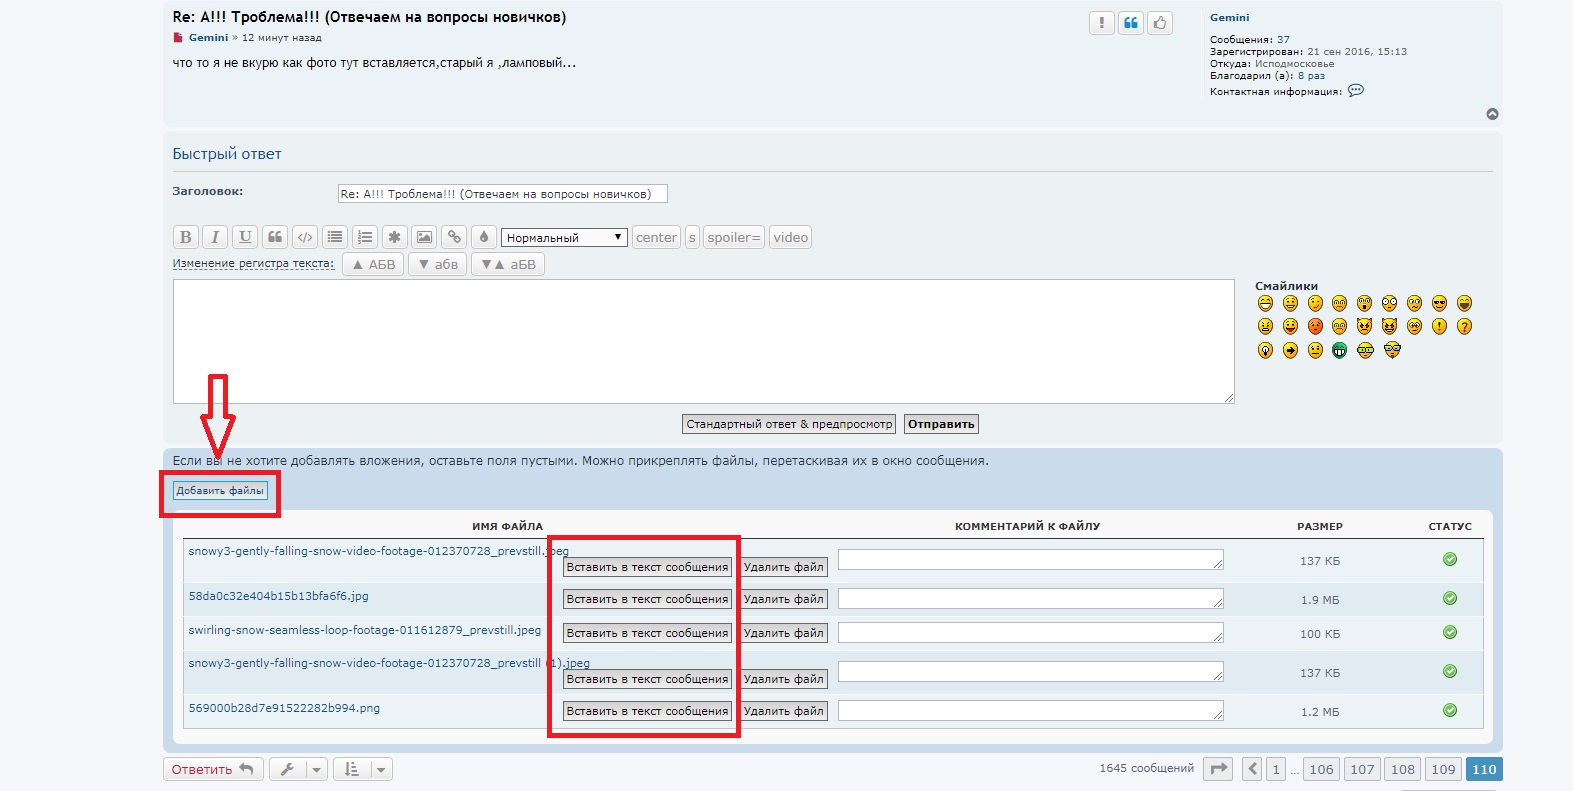This screenshot has width=1573, height=791.
Task: Pick font color with droplet icon
Action: click(484, 237)
